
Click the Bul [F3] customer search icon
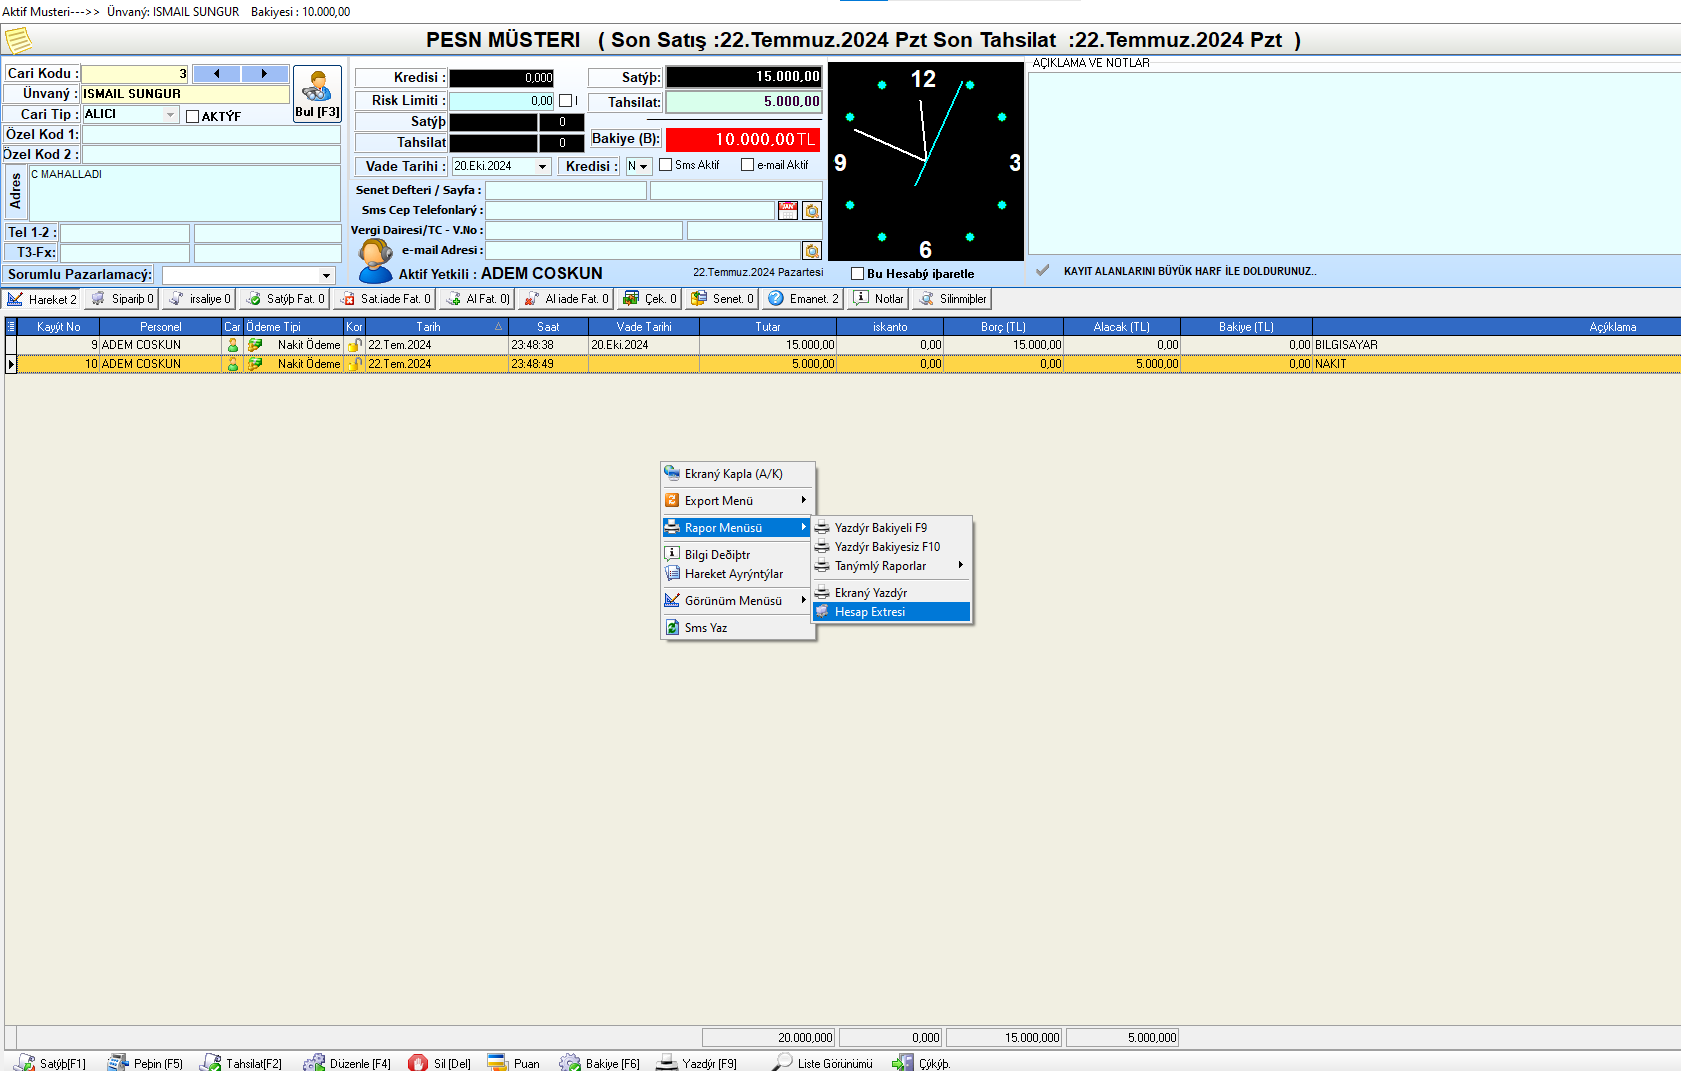click(317, 88)
